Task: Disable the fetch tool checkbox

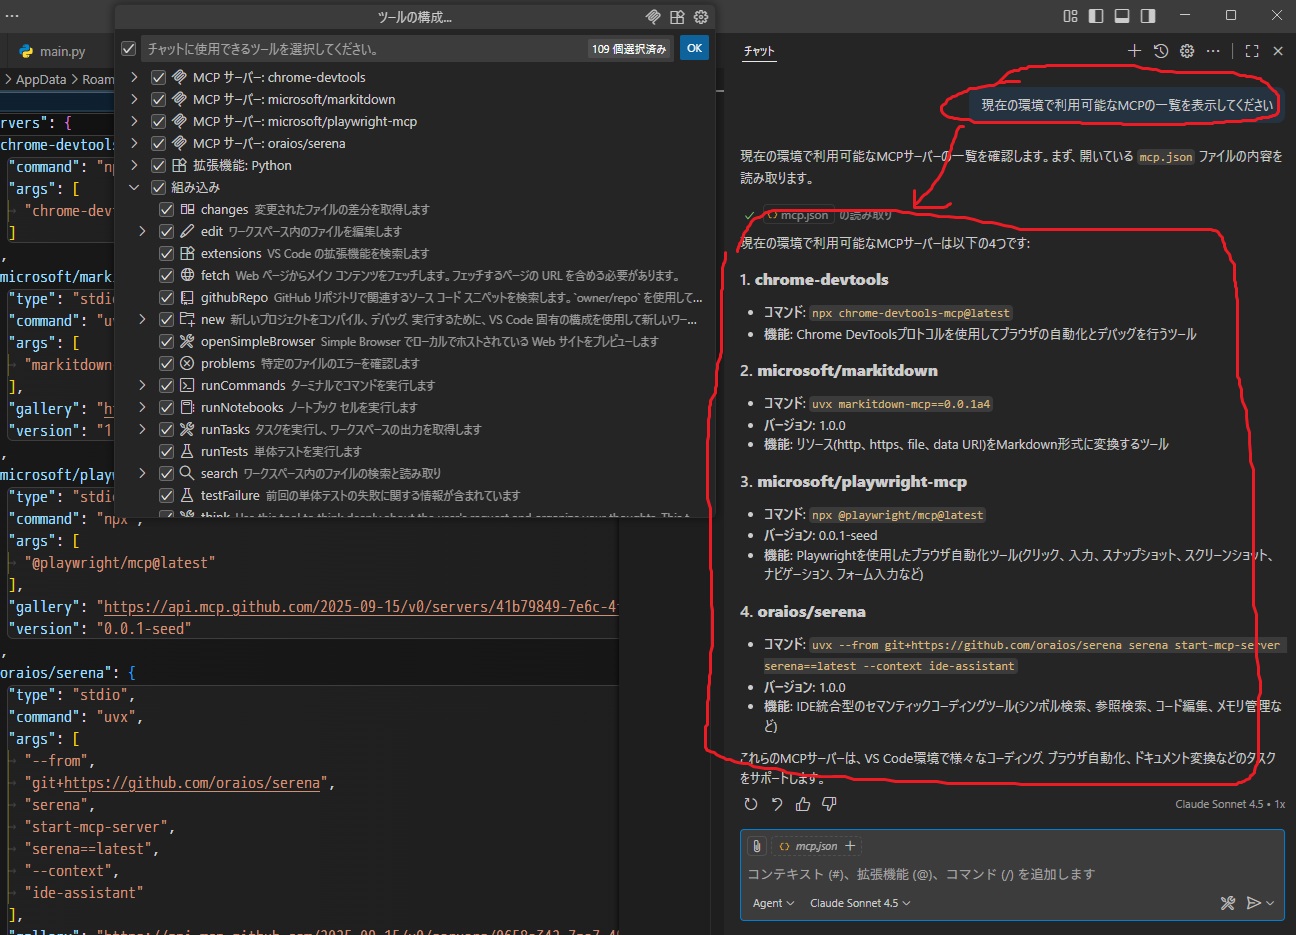Action: (168, 275)
